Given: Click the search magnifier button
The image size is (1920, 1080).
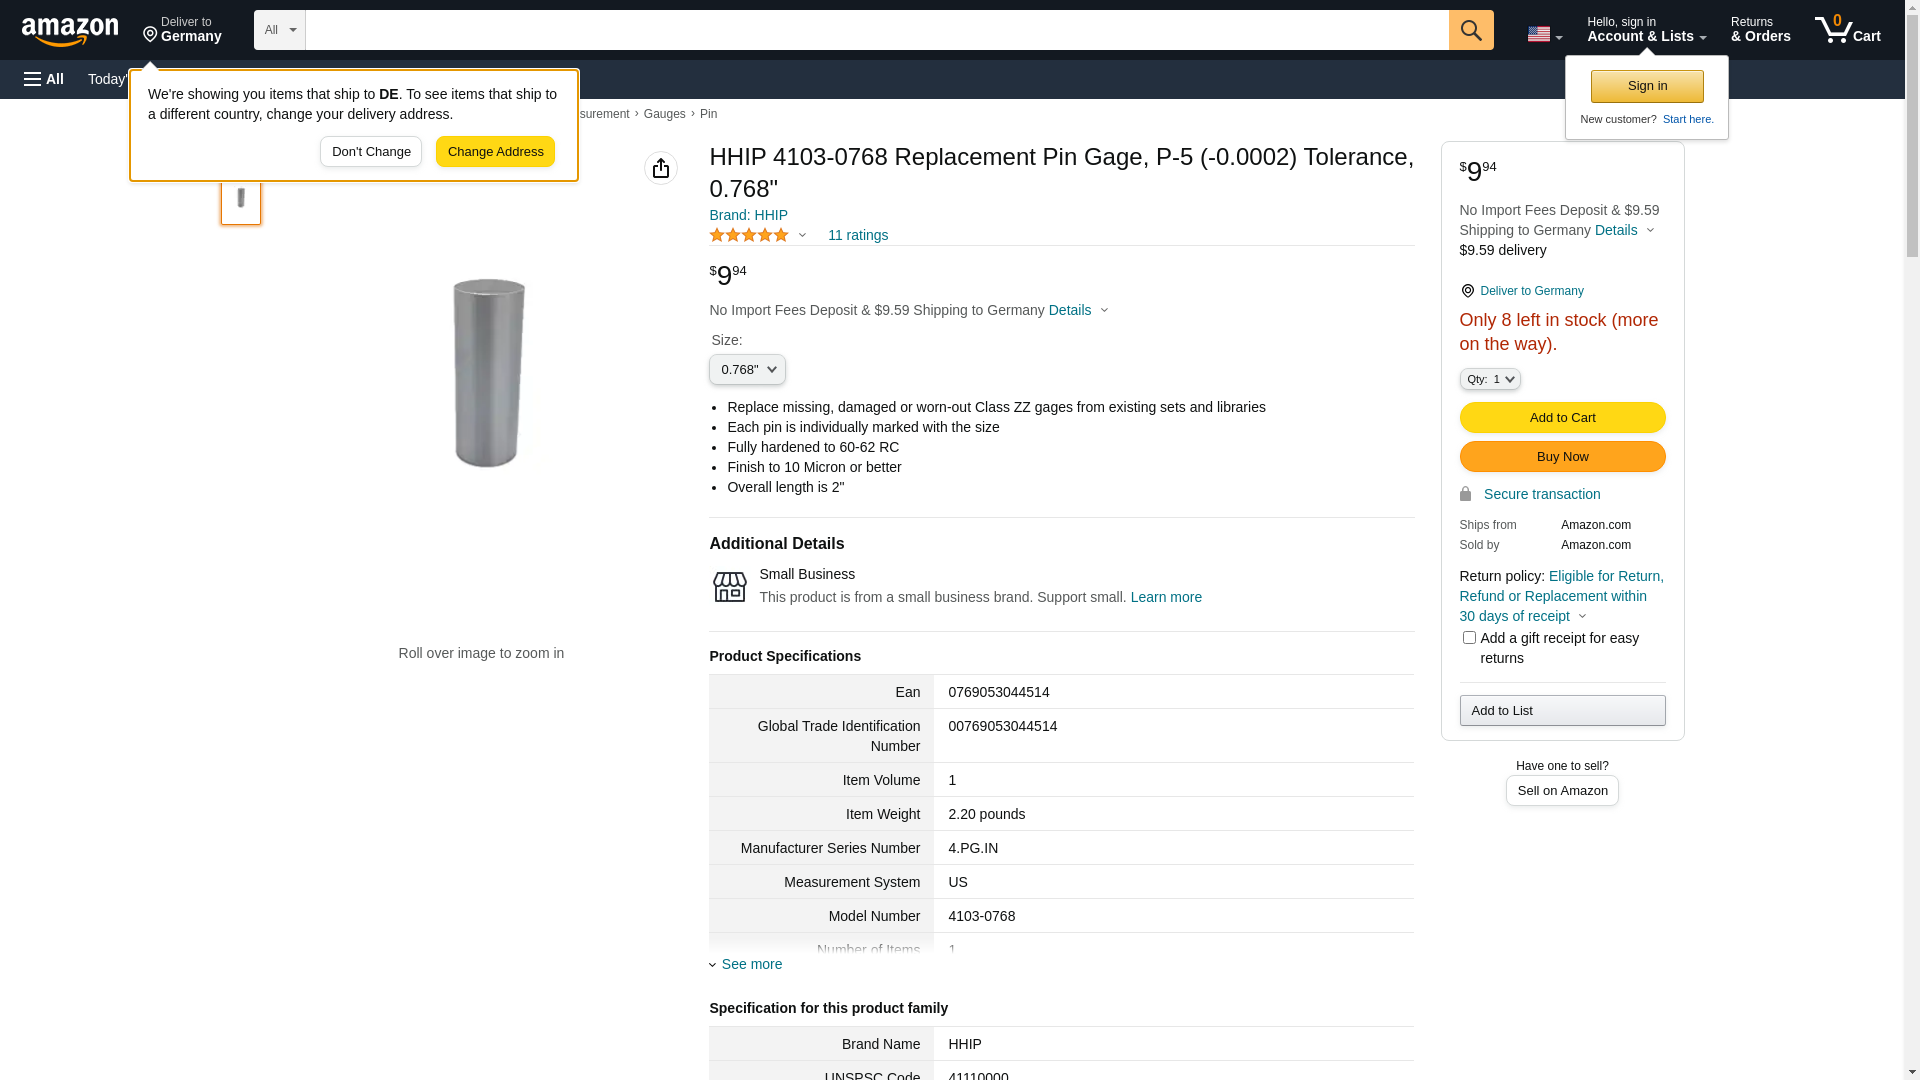Looking at the screenshot, I should point(1470,30).
